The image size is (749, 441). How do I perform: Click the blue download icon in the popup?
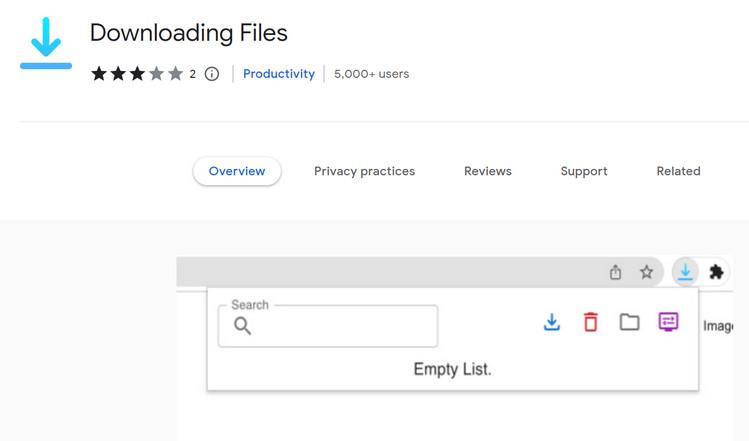tap(551, 322)
